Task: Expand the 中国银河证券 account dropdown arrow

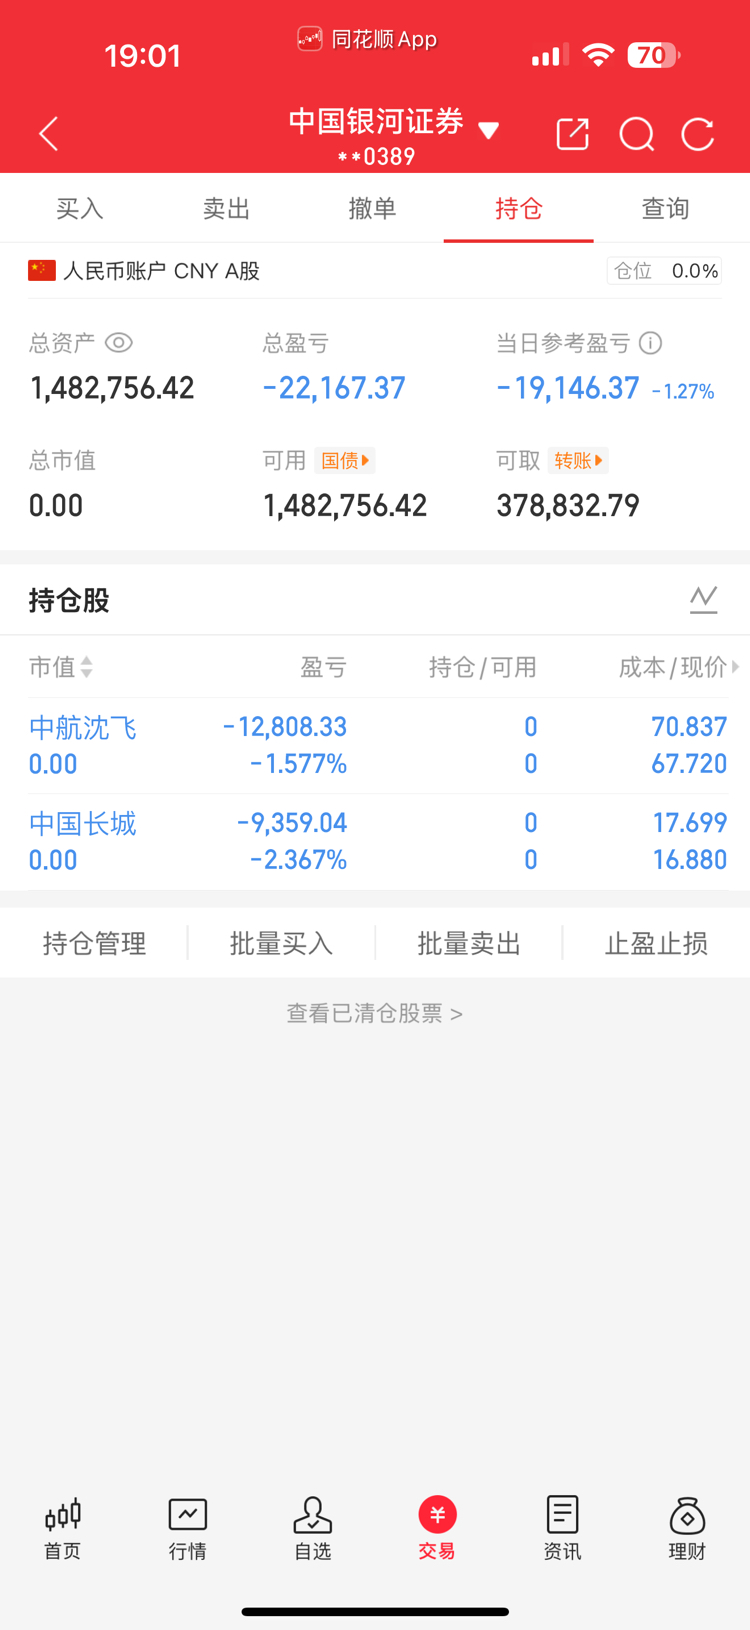Action: (x=488, y=130)
